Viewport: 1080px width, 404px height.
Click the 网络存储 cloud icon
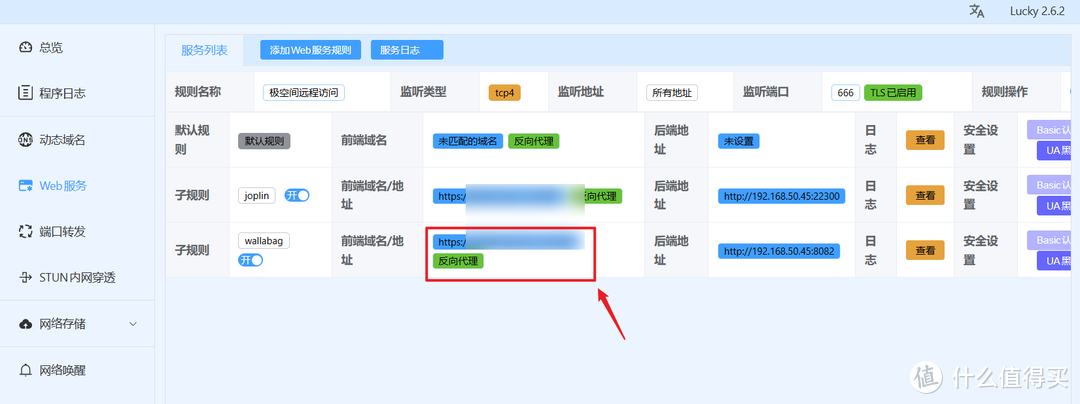point(25,323)
